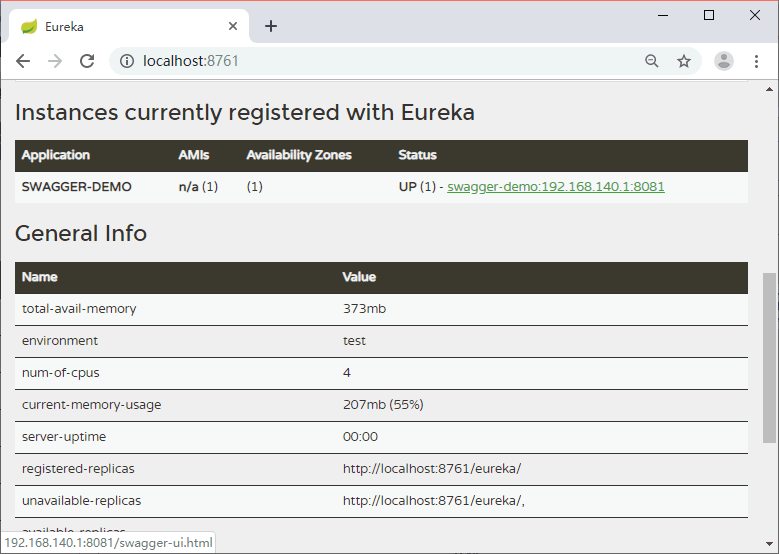Select the SWAGGER-DEMO application name
779x554 pixels.
[x=77, y=187]
